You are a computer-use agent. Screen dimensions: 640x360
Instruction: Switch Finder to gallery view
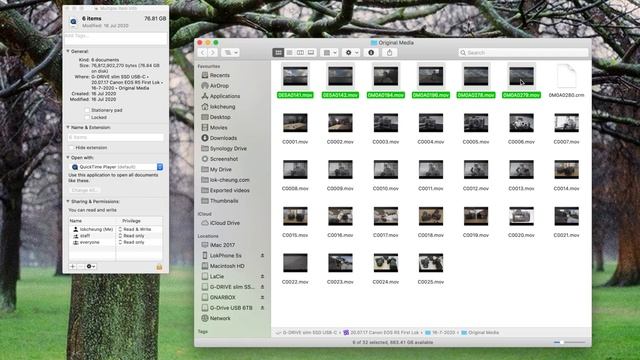[x=311, y=53]
